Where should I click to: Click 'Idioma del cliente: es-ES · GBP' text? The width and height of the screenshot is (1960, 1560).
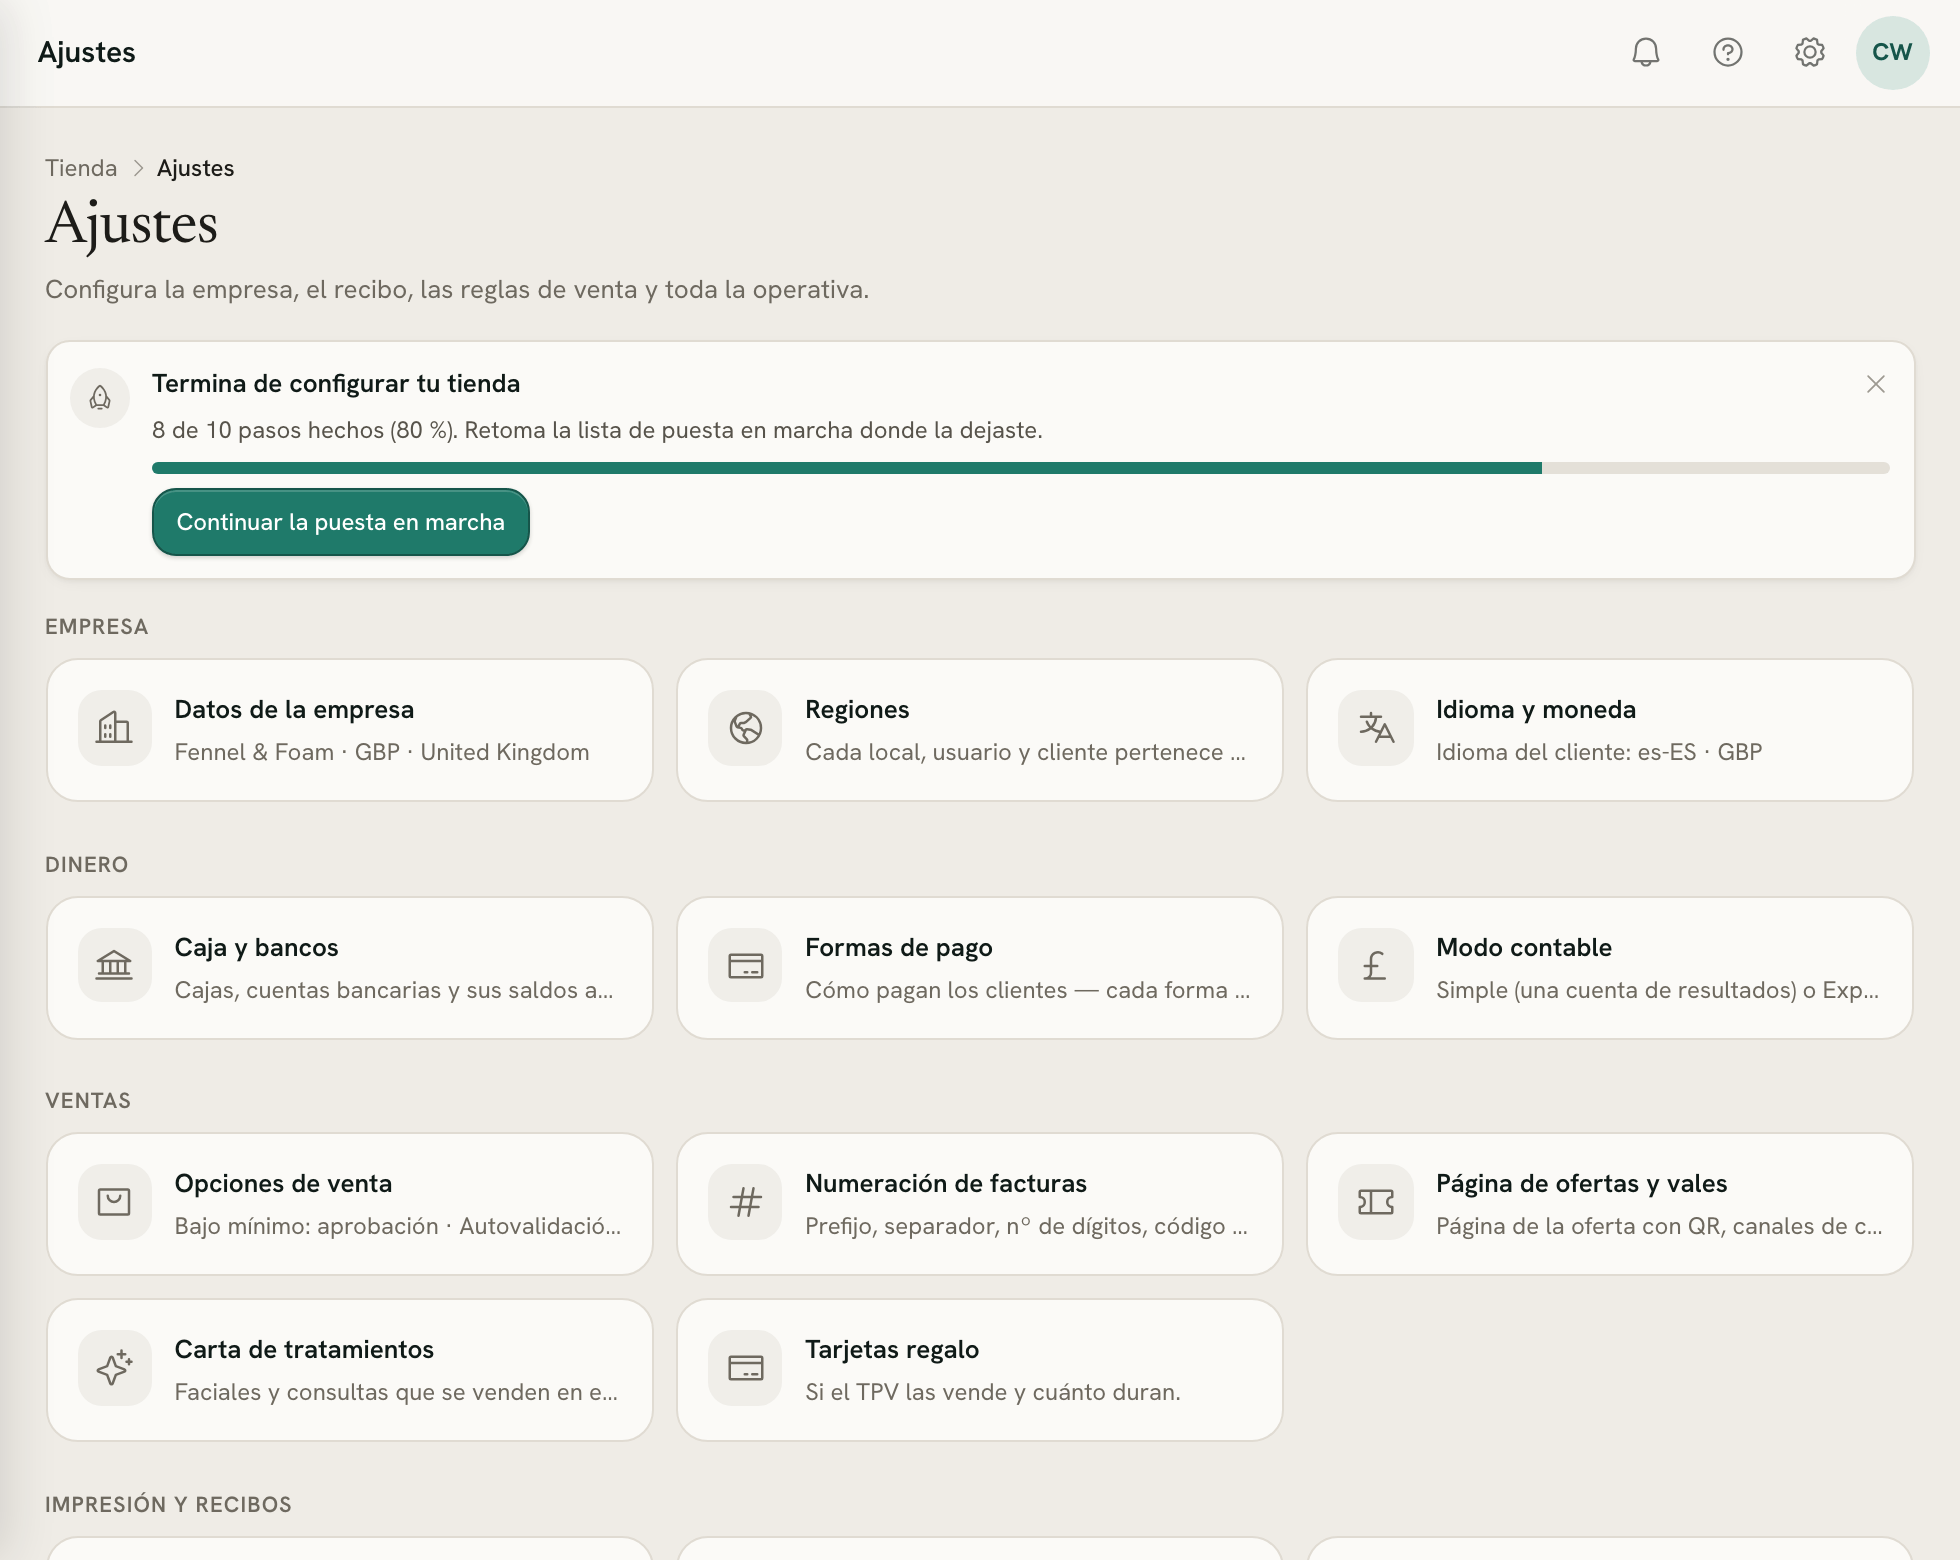tap(1598, 752)
